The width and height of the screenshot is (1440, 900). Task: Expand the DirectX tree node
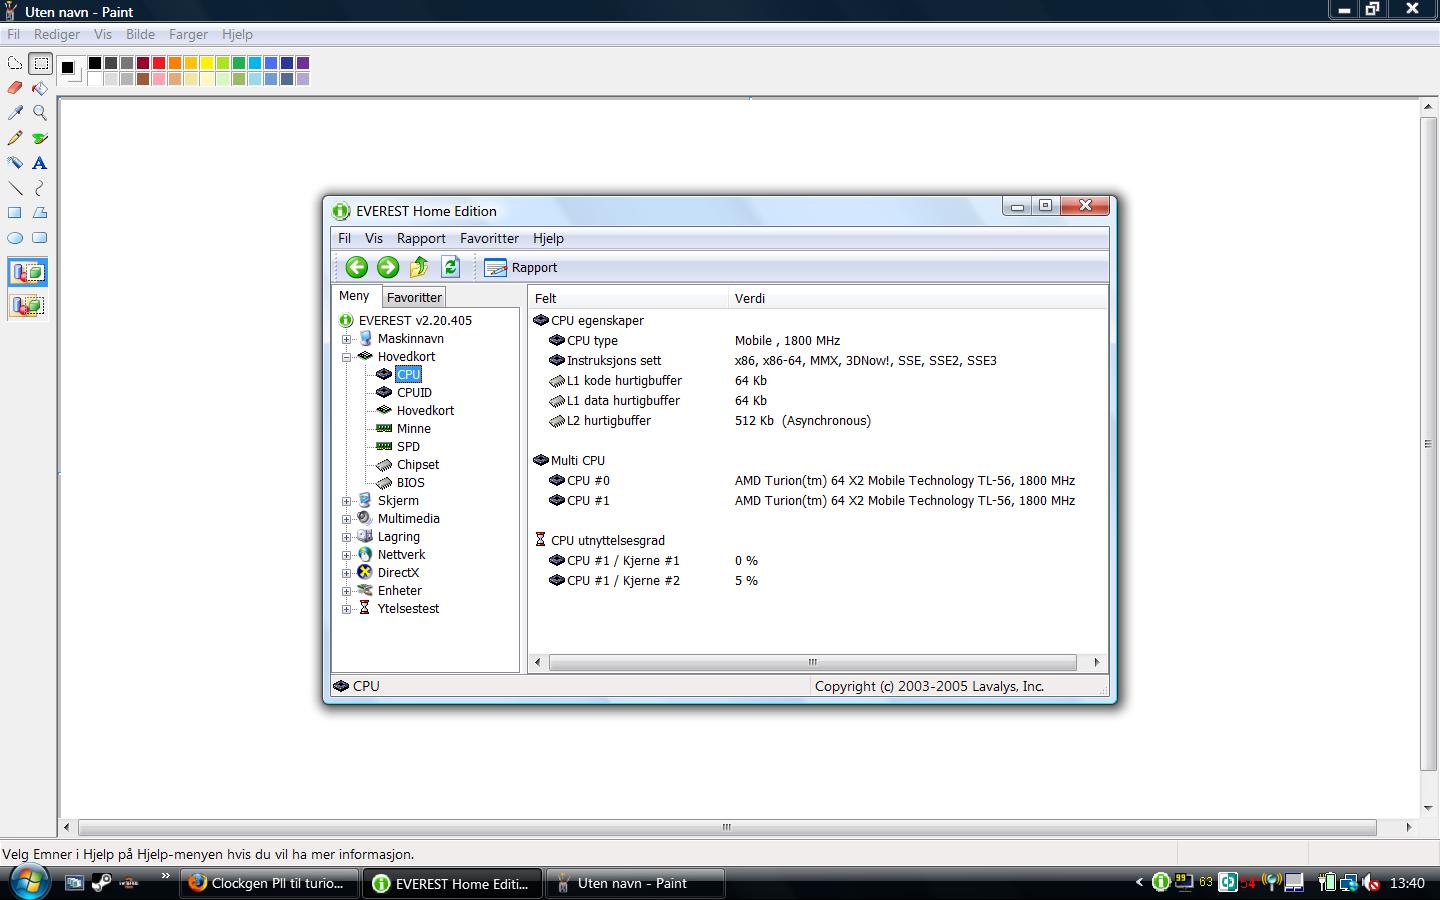coord(346,573)
